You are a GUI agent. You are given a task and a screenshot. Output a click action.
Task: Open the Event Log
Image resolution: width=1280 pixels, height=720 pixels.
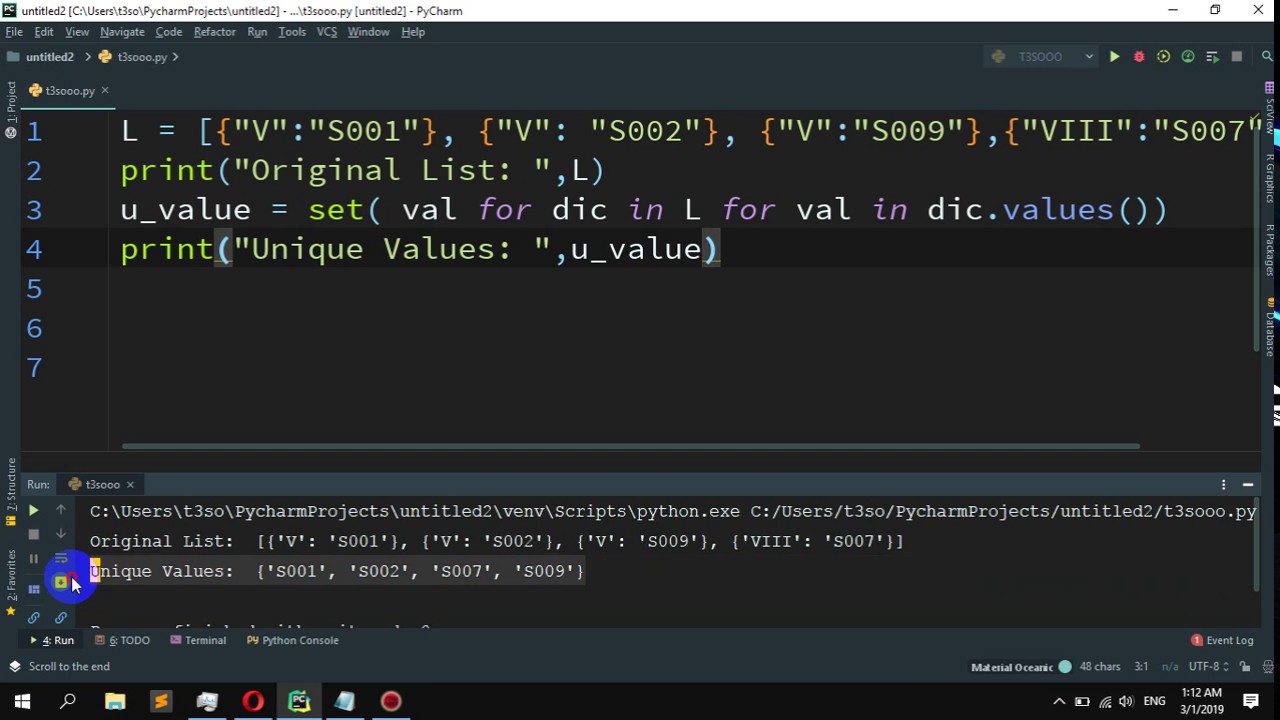1222,640
